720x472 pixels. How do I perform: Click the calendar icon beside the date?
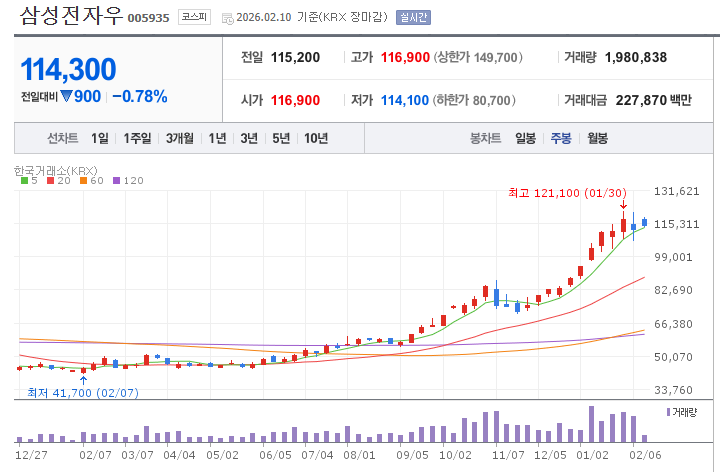coord(226,18)
